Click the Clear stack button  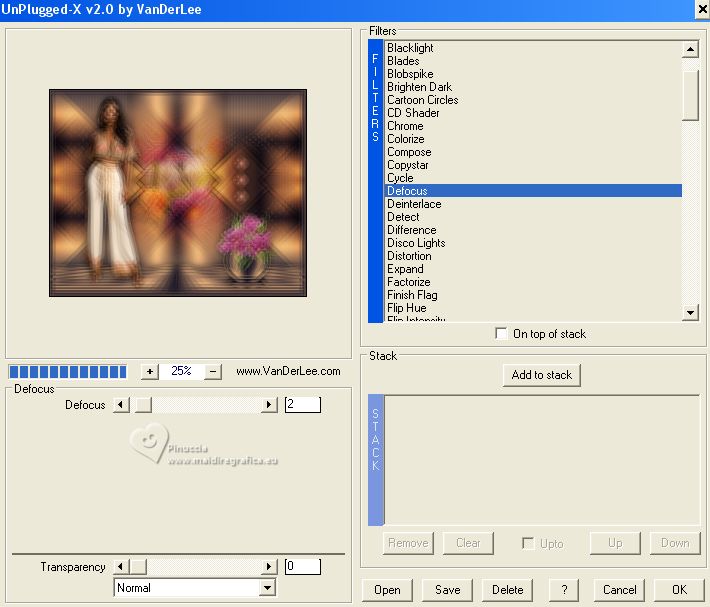tap(468, 543)
